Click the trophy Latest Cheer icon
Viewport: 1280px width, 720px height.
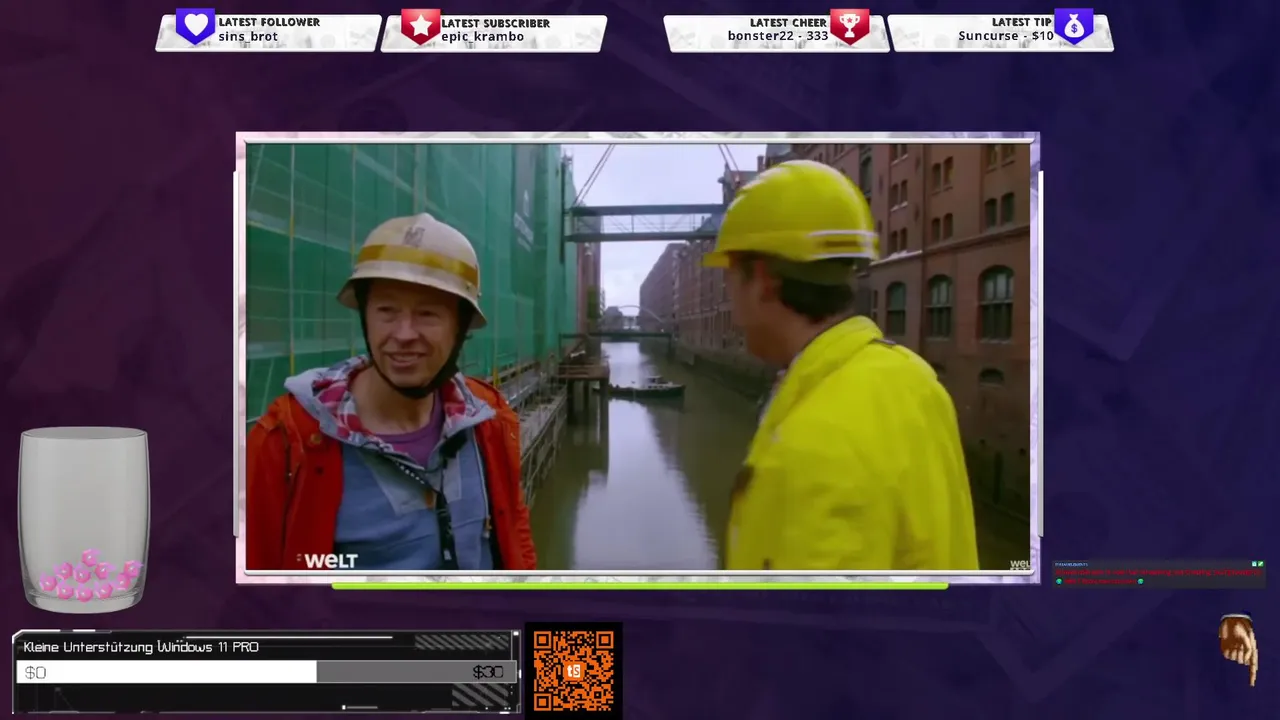tap(850, 26)
